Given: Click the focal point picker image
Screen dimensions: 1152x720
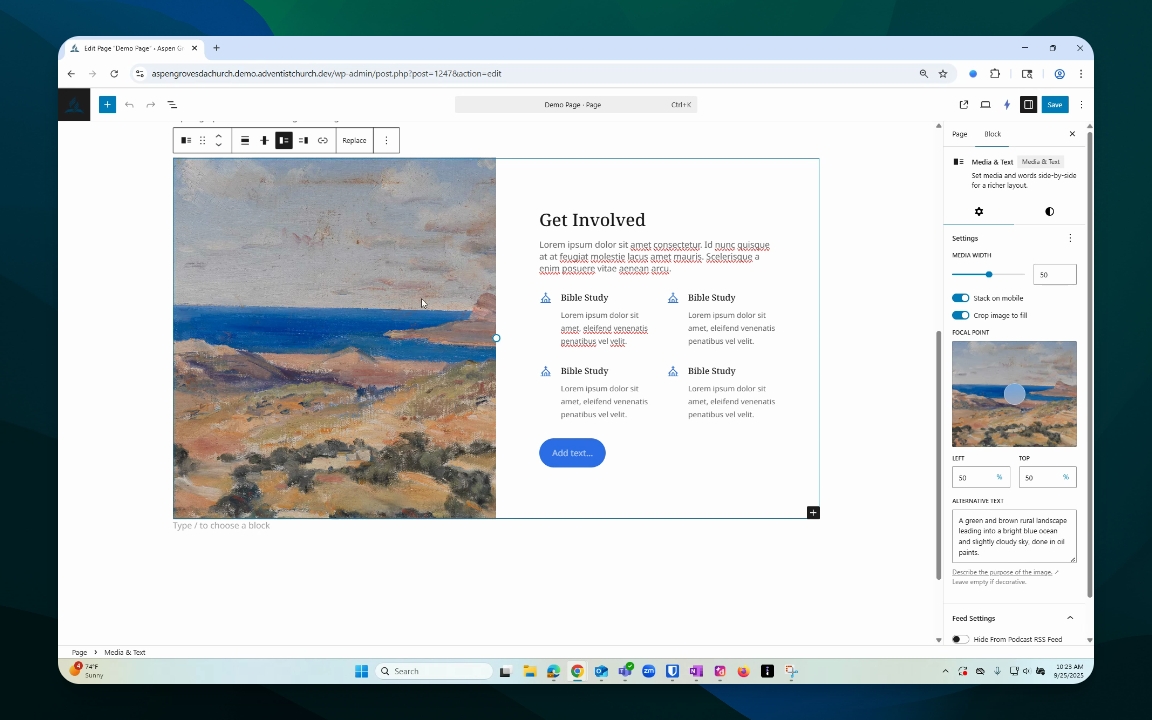Looking at the screenshot, I should point(1014,394).
